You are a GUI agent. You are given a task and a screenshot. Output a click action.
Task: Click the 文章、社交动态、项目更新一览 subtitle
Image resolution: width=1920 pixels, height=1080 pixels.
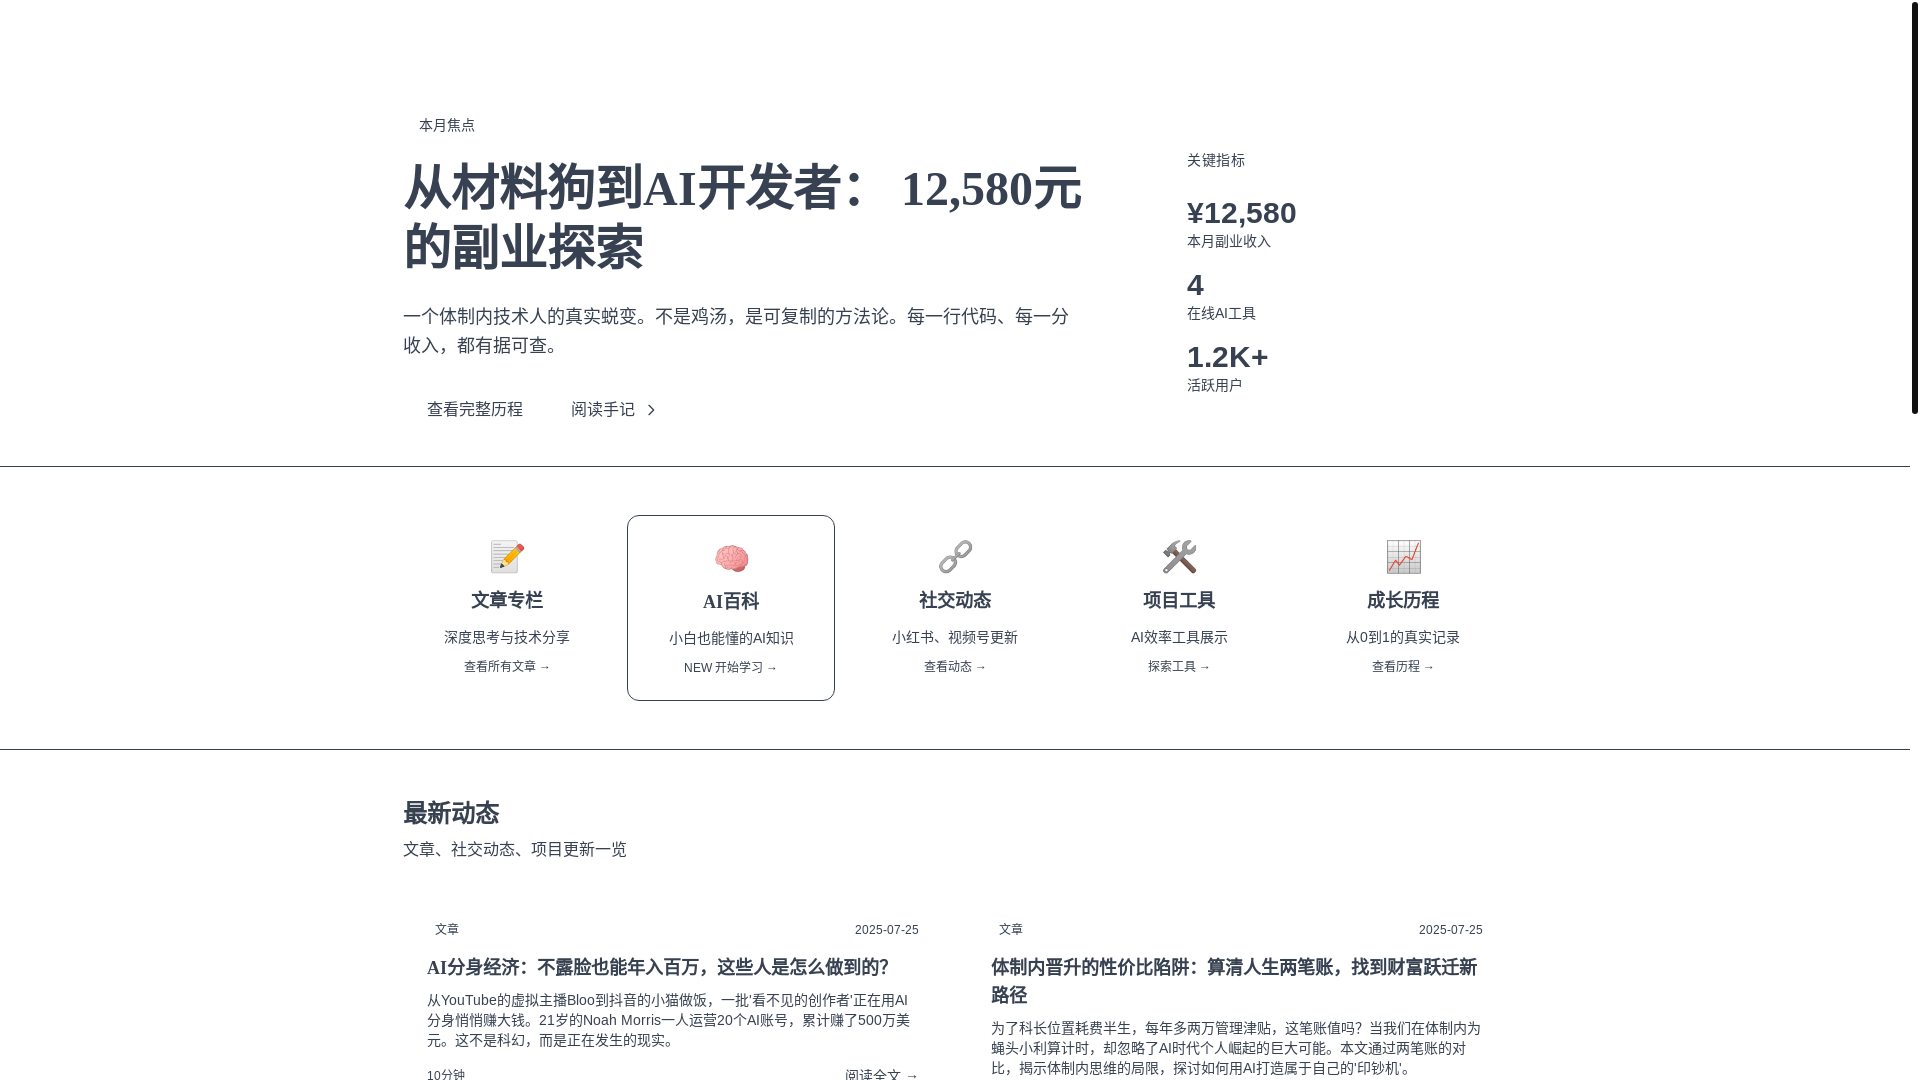515,849
